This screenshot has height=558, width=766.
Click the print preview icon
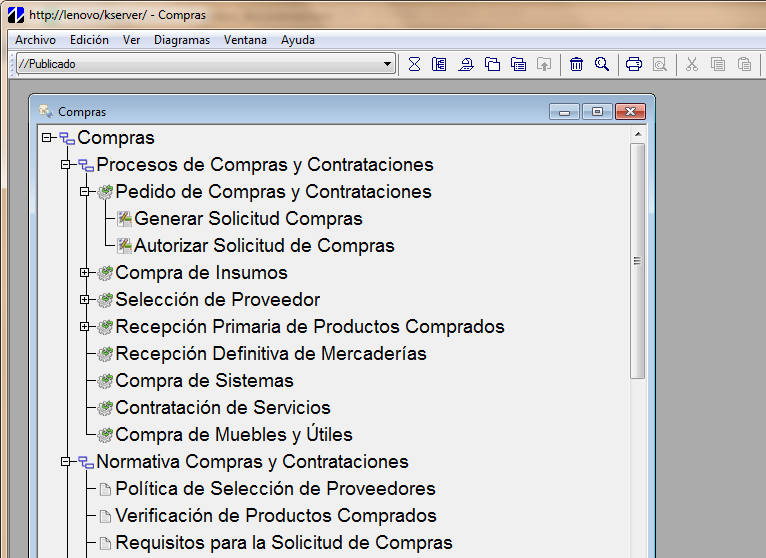point(660,64)
